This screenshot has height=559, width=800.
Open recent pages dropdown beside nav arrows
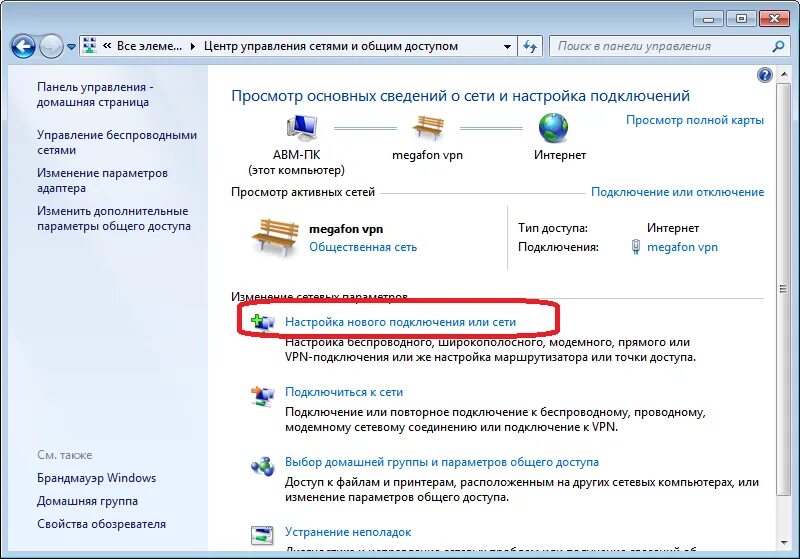point(71,47)
